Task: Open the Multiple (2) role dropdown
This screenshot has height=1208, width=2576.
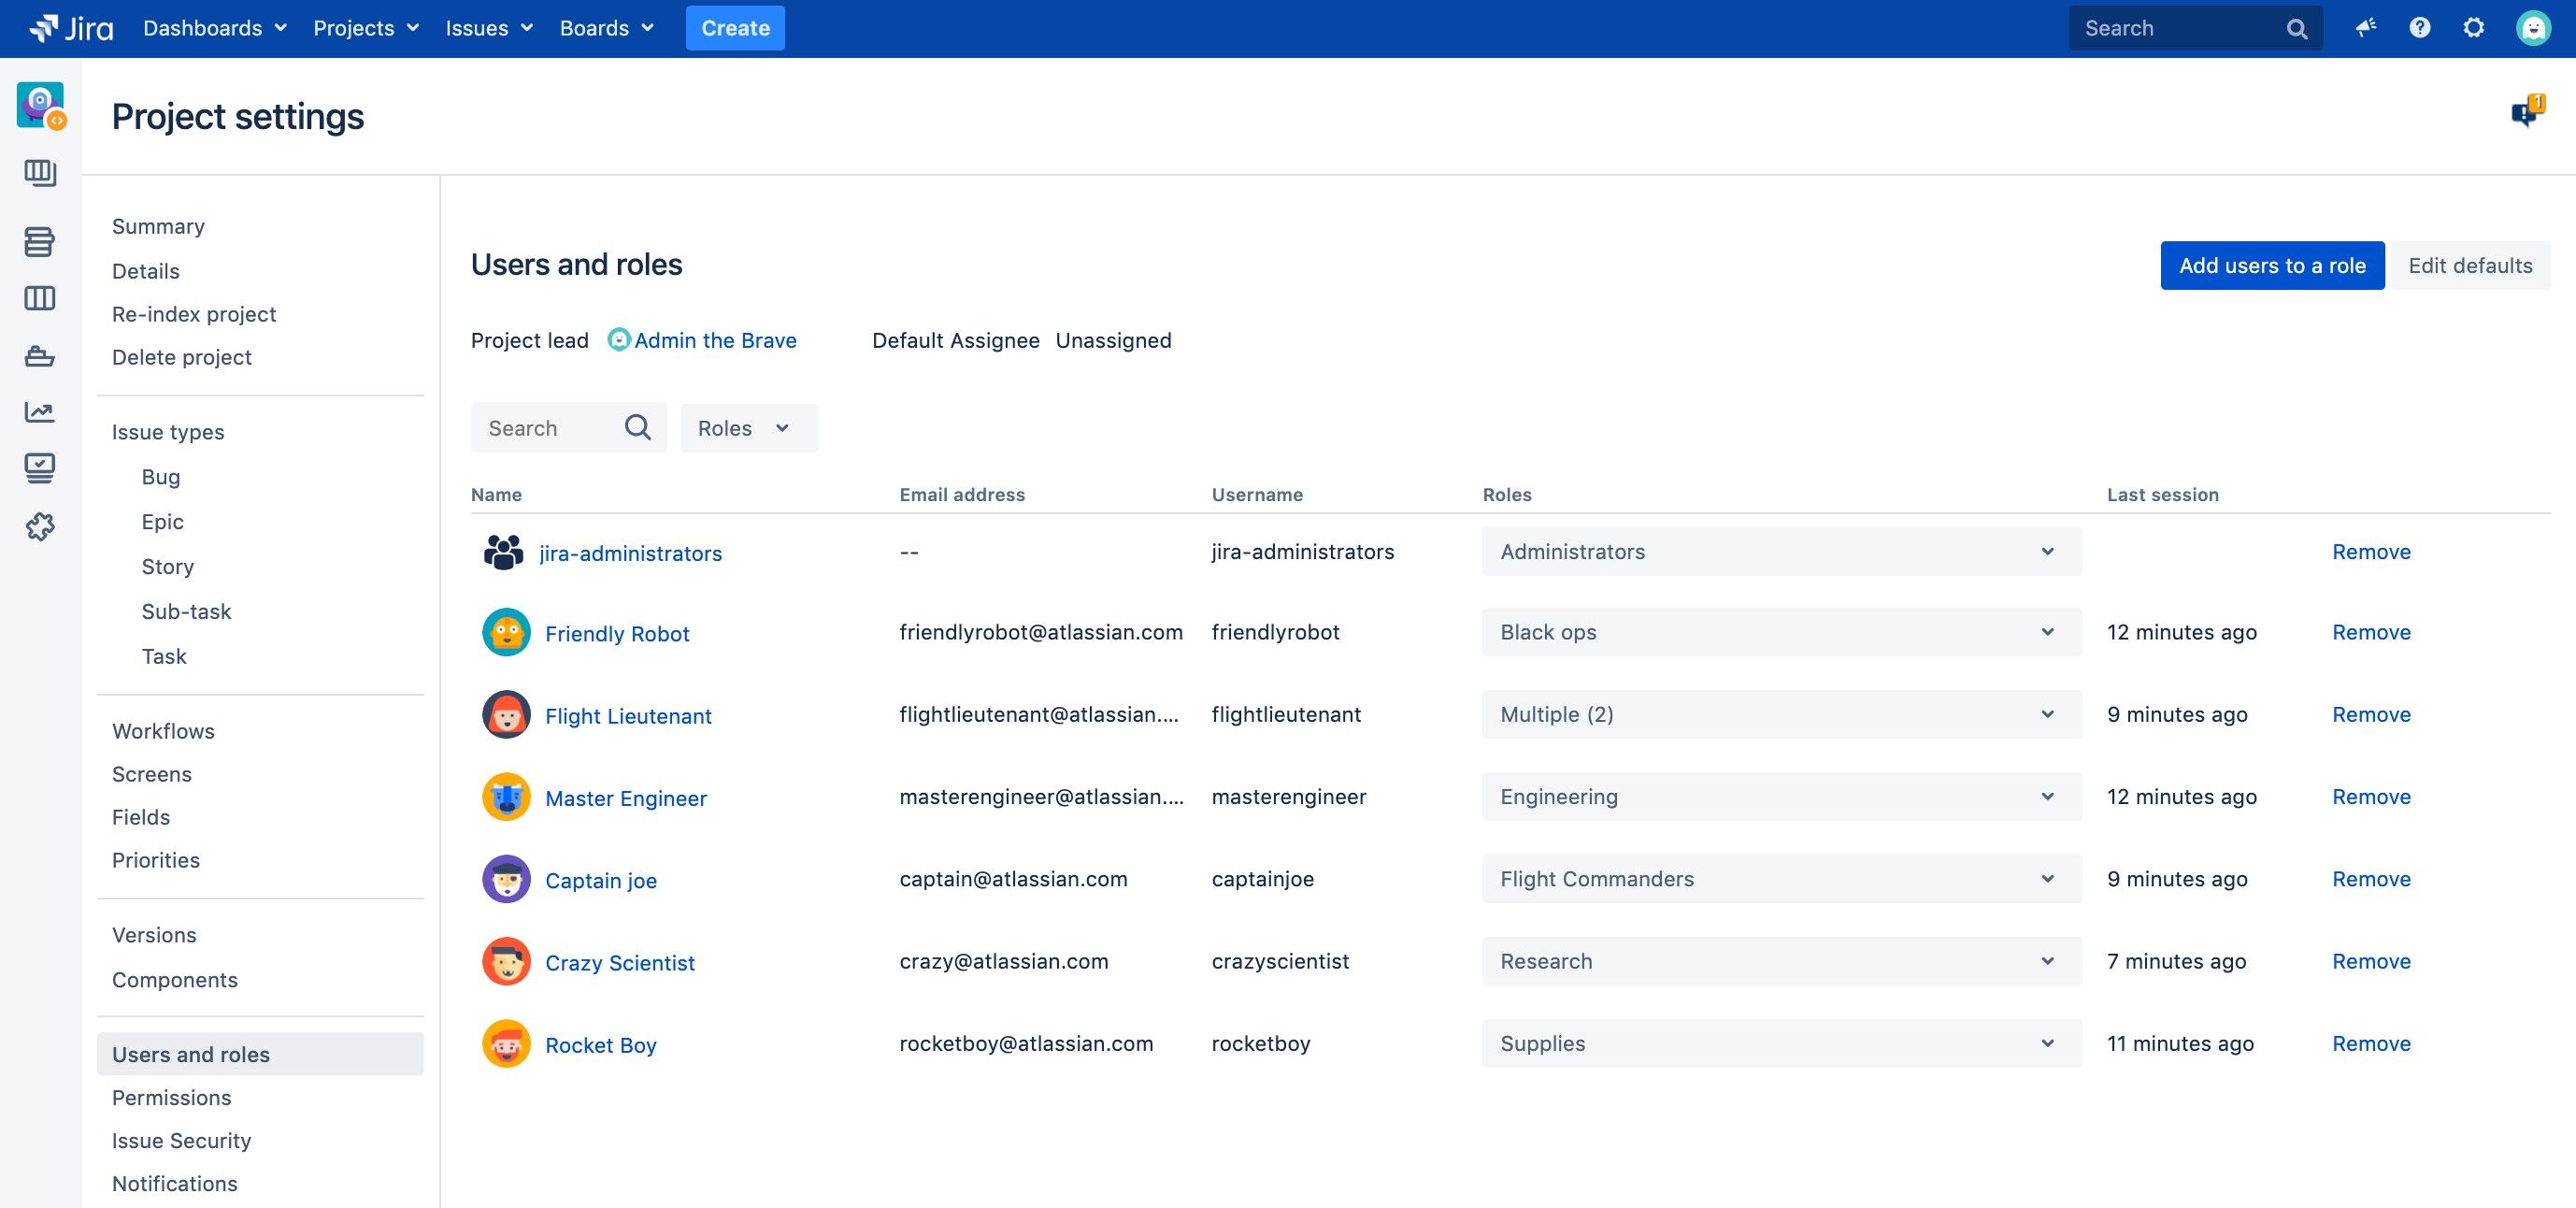Action: (1782, 714)
